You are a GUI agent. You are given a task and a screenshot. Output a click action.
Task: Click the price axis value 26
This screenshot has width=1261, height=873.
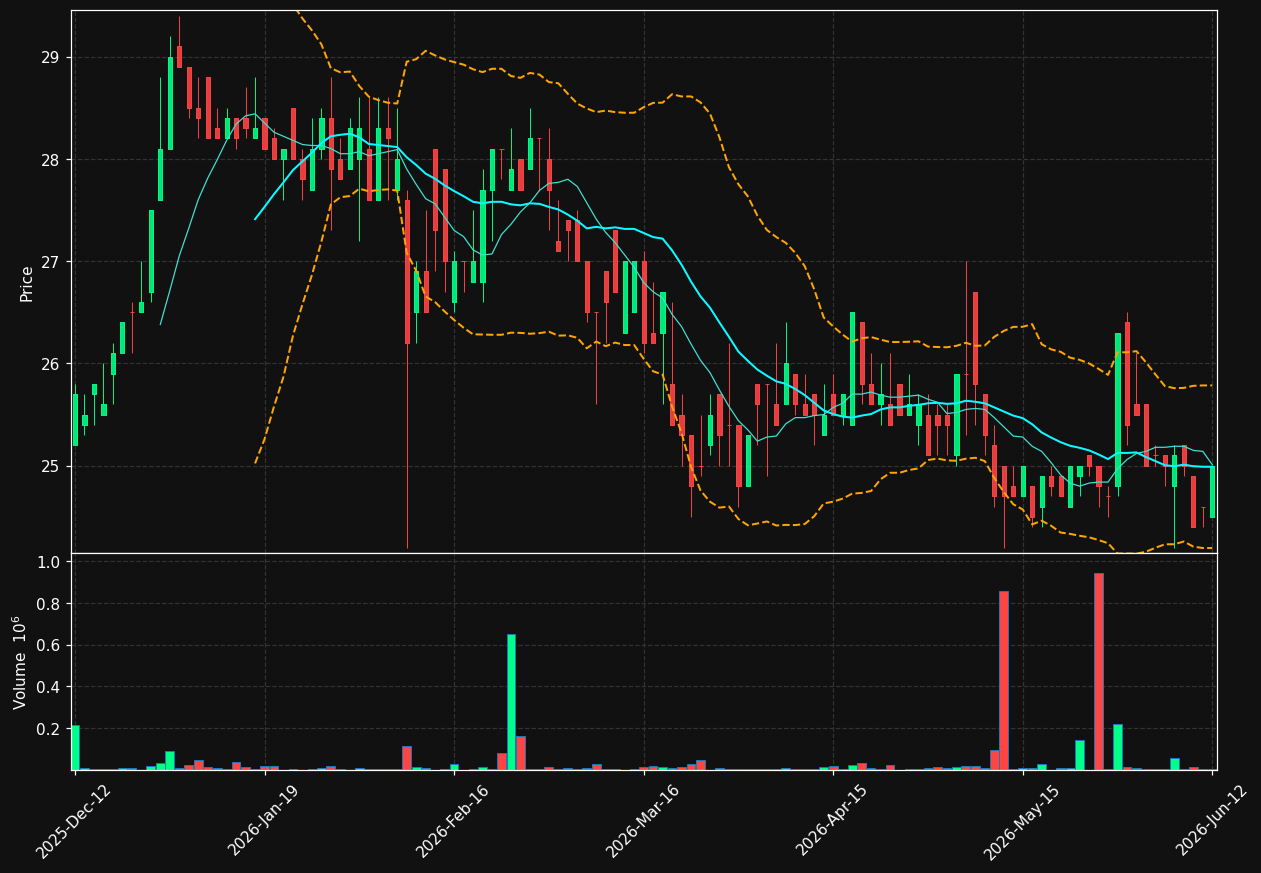(x=50, y=364)
